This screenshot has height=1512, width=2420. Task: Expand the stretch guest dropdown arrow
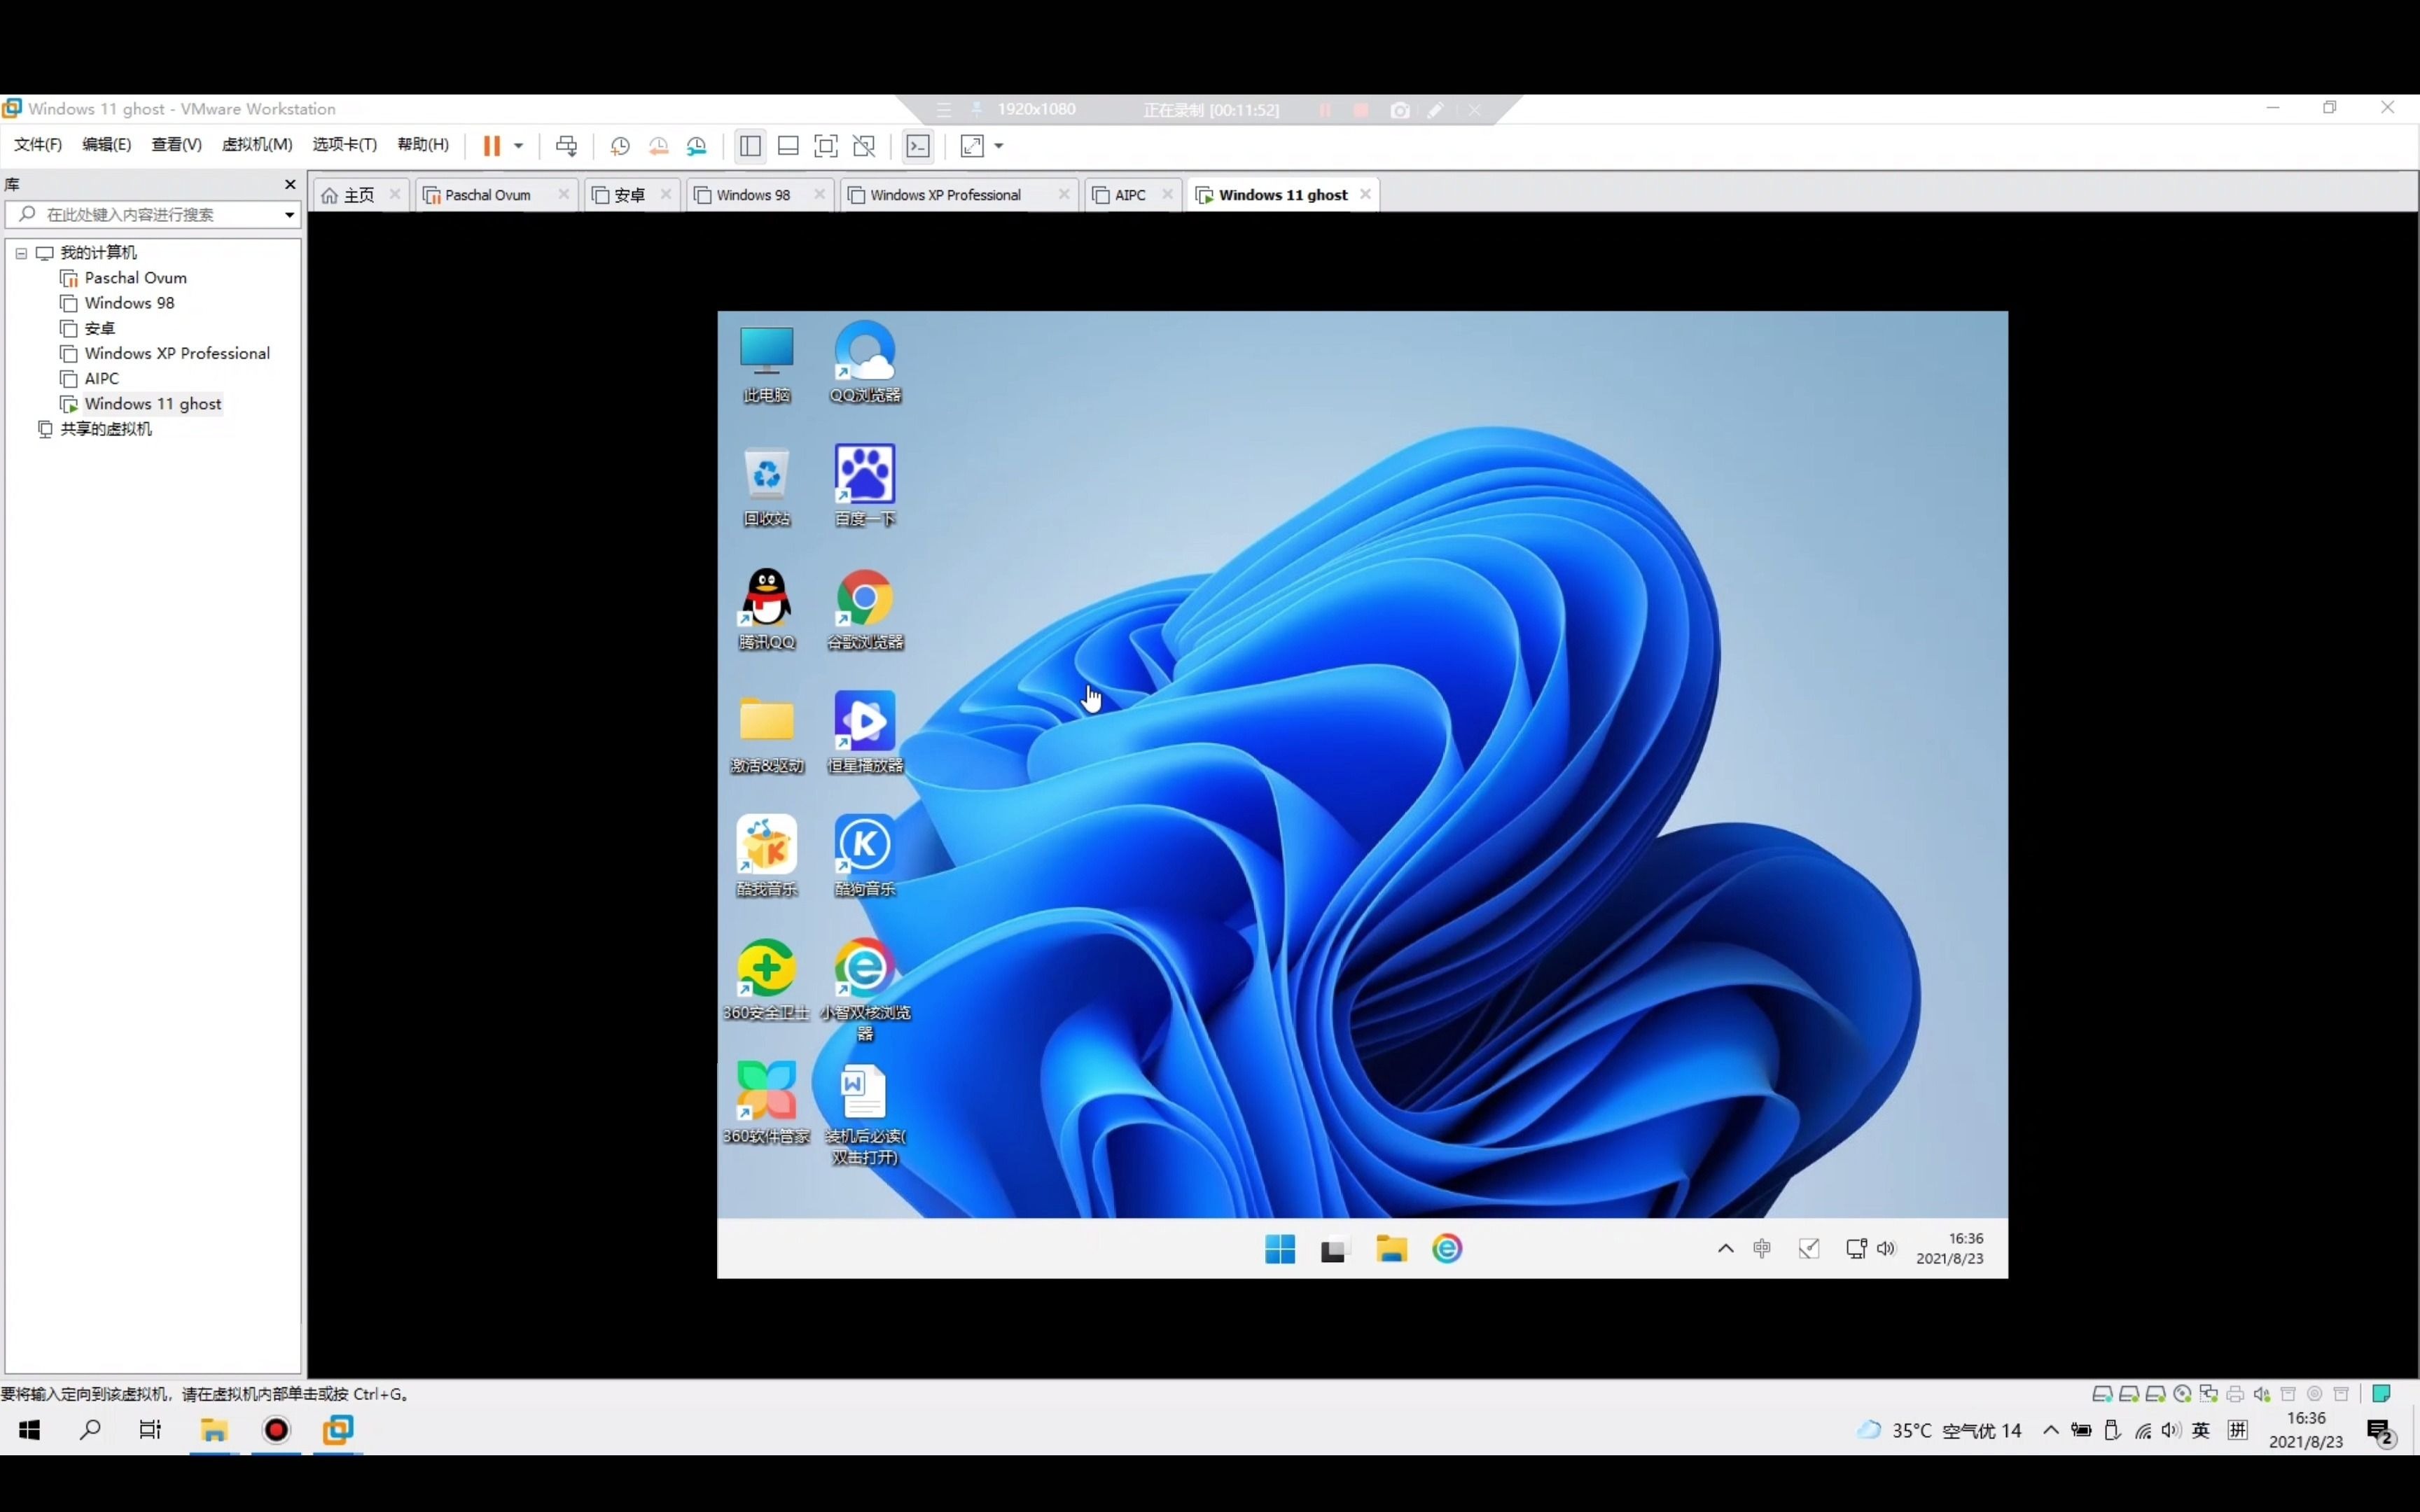(x=999, y=146)
